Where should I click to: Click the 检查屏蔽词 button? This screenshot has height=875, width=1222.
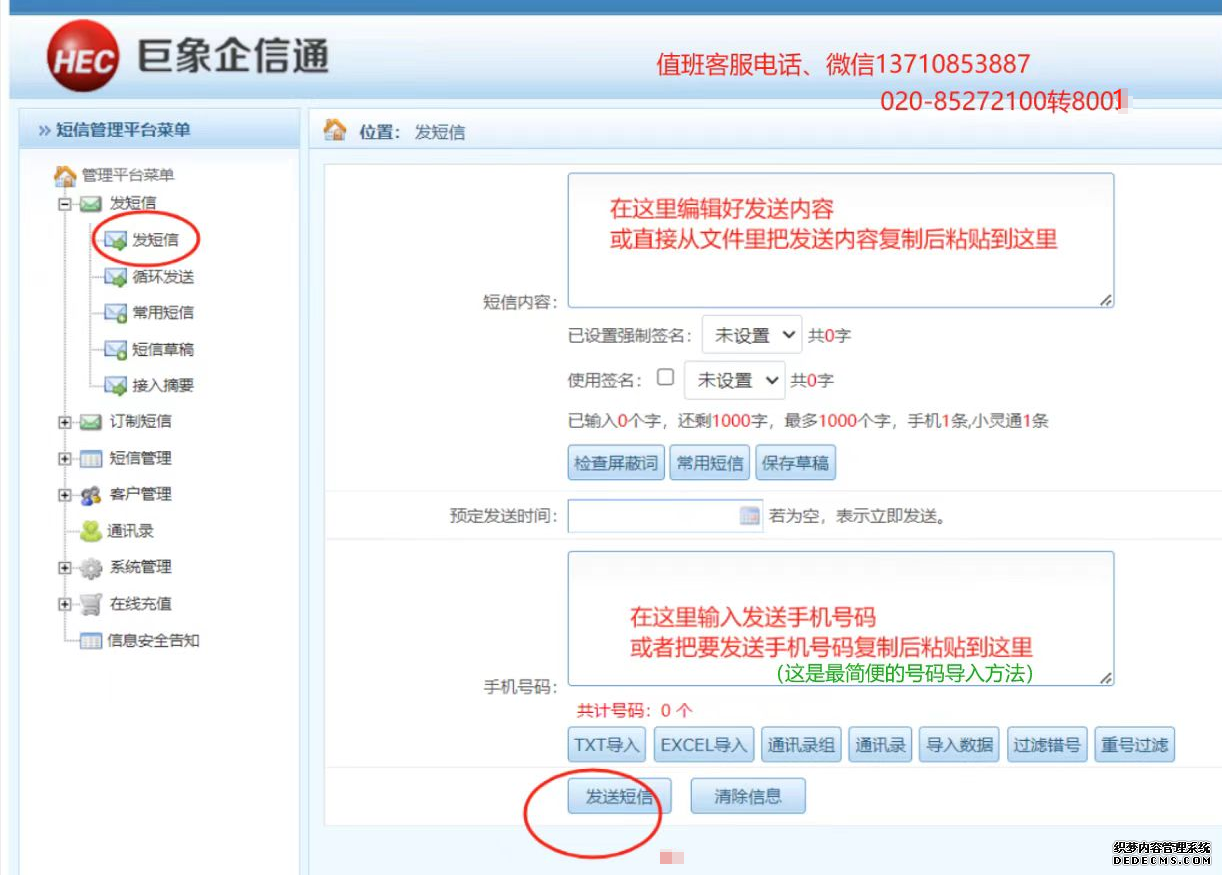[615, 463]
